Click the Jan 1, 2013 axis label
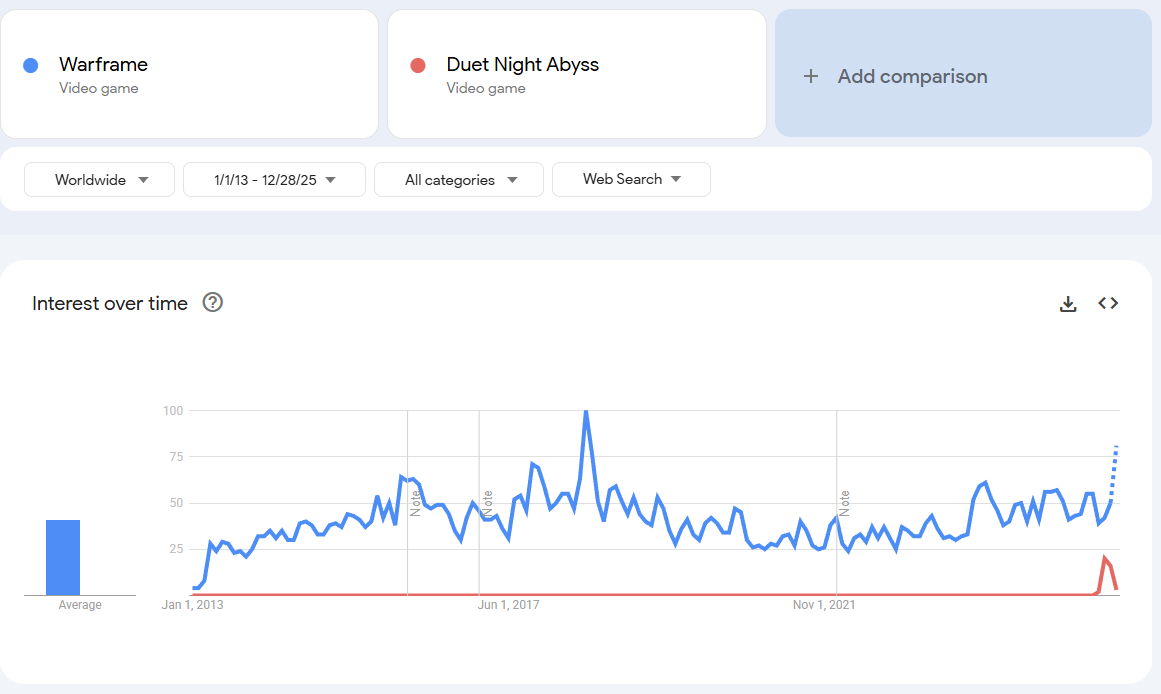The height and width of the screenshot is (694, 1161). pyautogui.click(x=193, y=604)
